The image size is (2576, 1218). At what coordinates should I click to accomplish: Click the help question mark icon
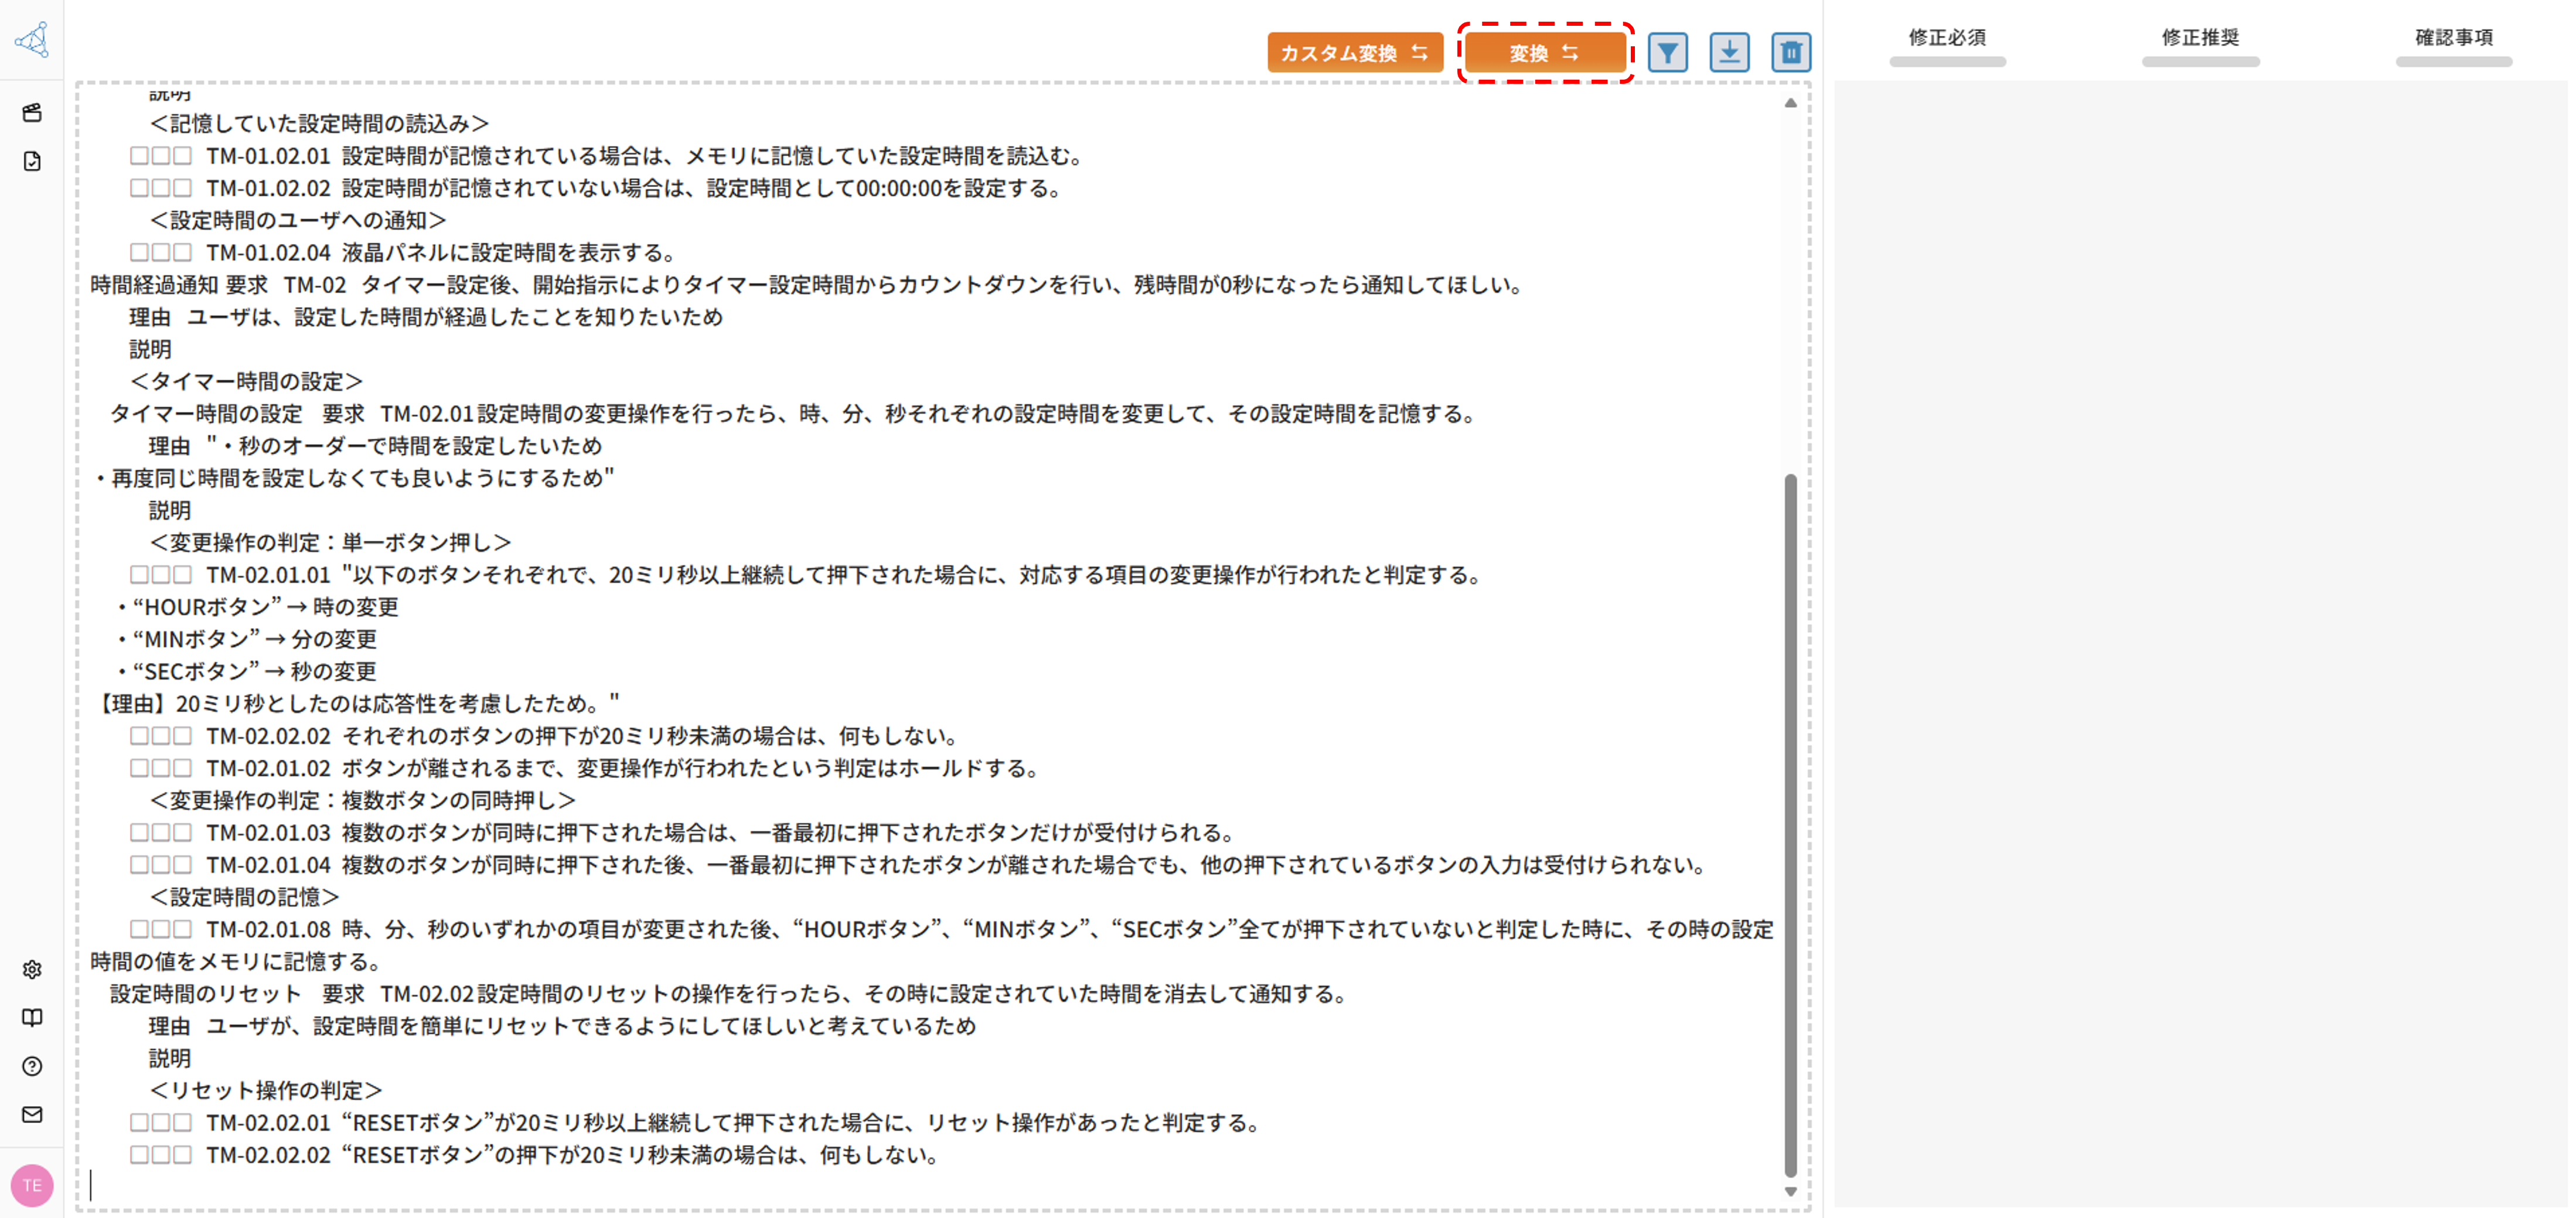coord(32,1067)
